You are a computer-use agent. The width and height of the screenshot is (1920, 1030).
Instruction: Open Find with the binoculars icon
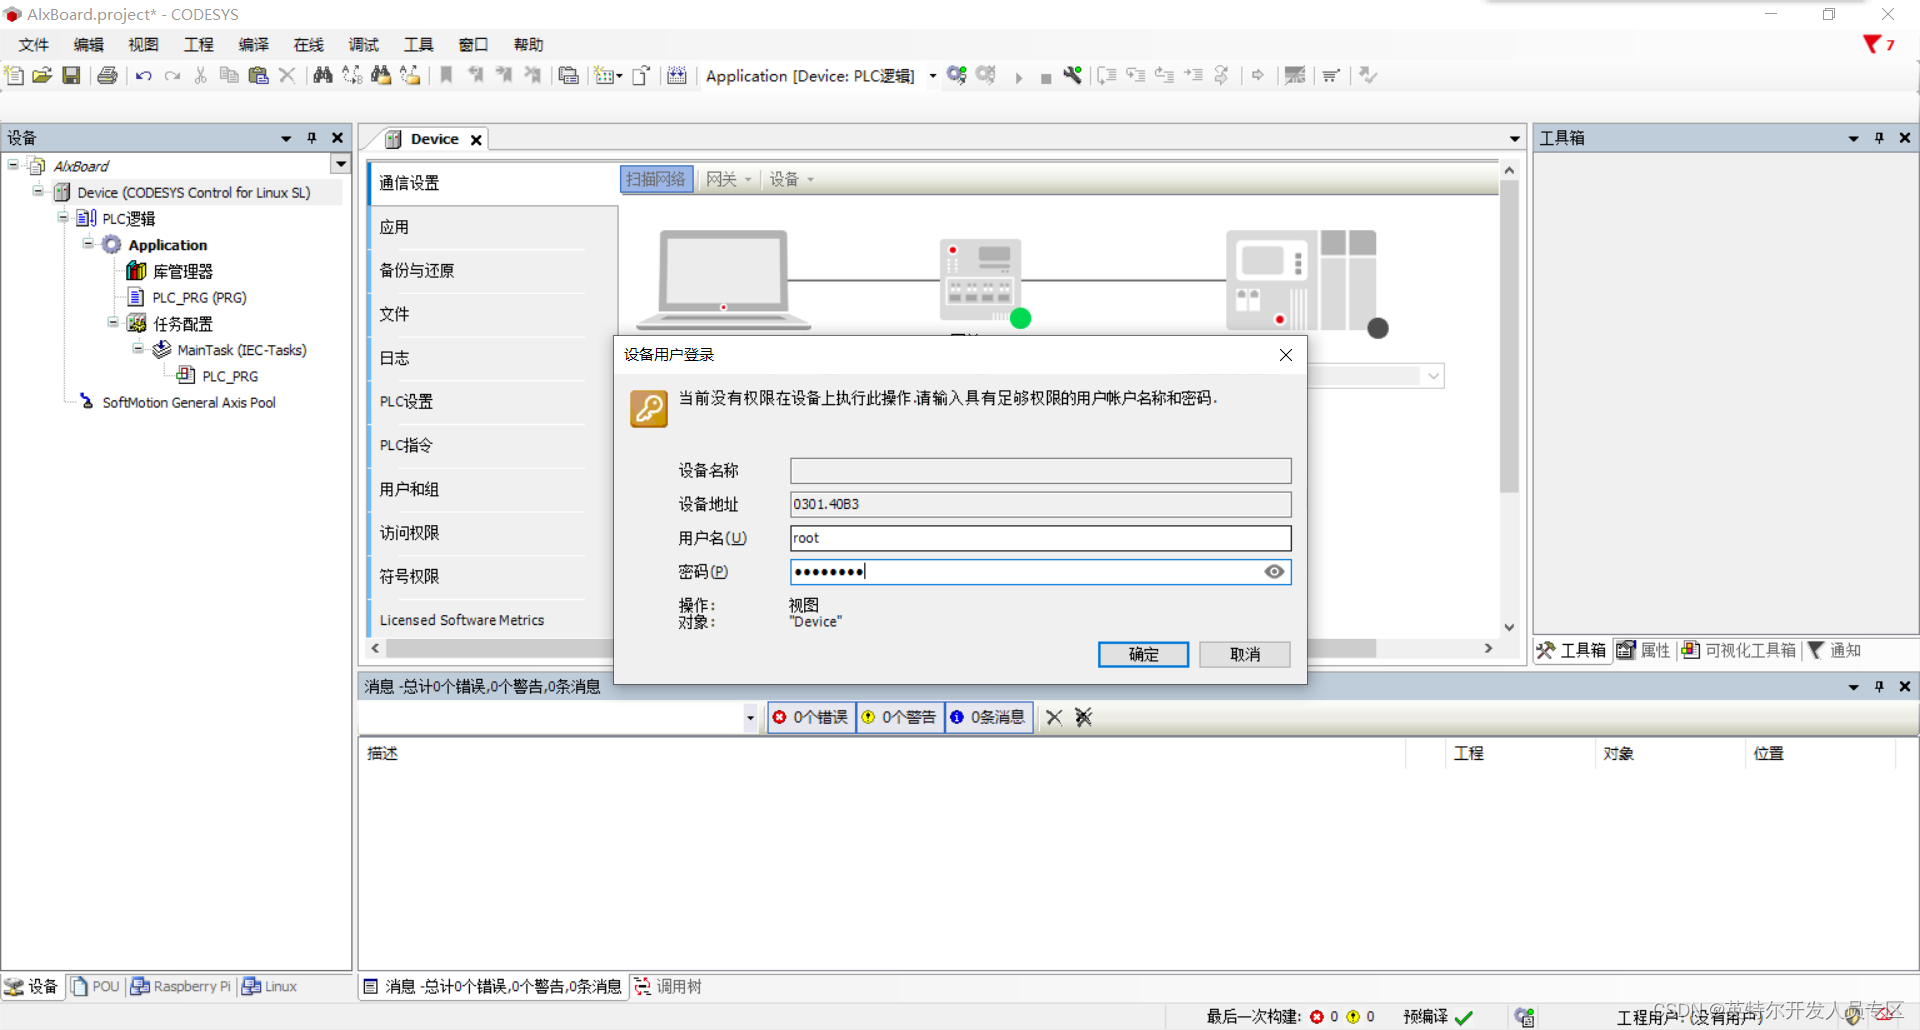pos(323,75)
